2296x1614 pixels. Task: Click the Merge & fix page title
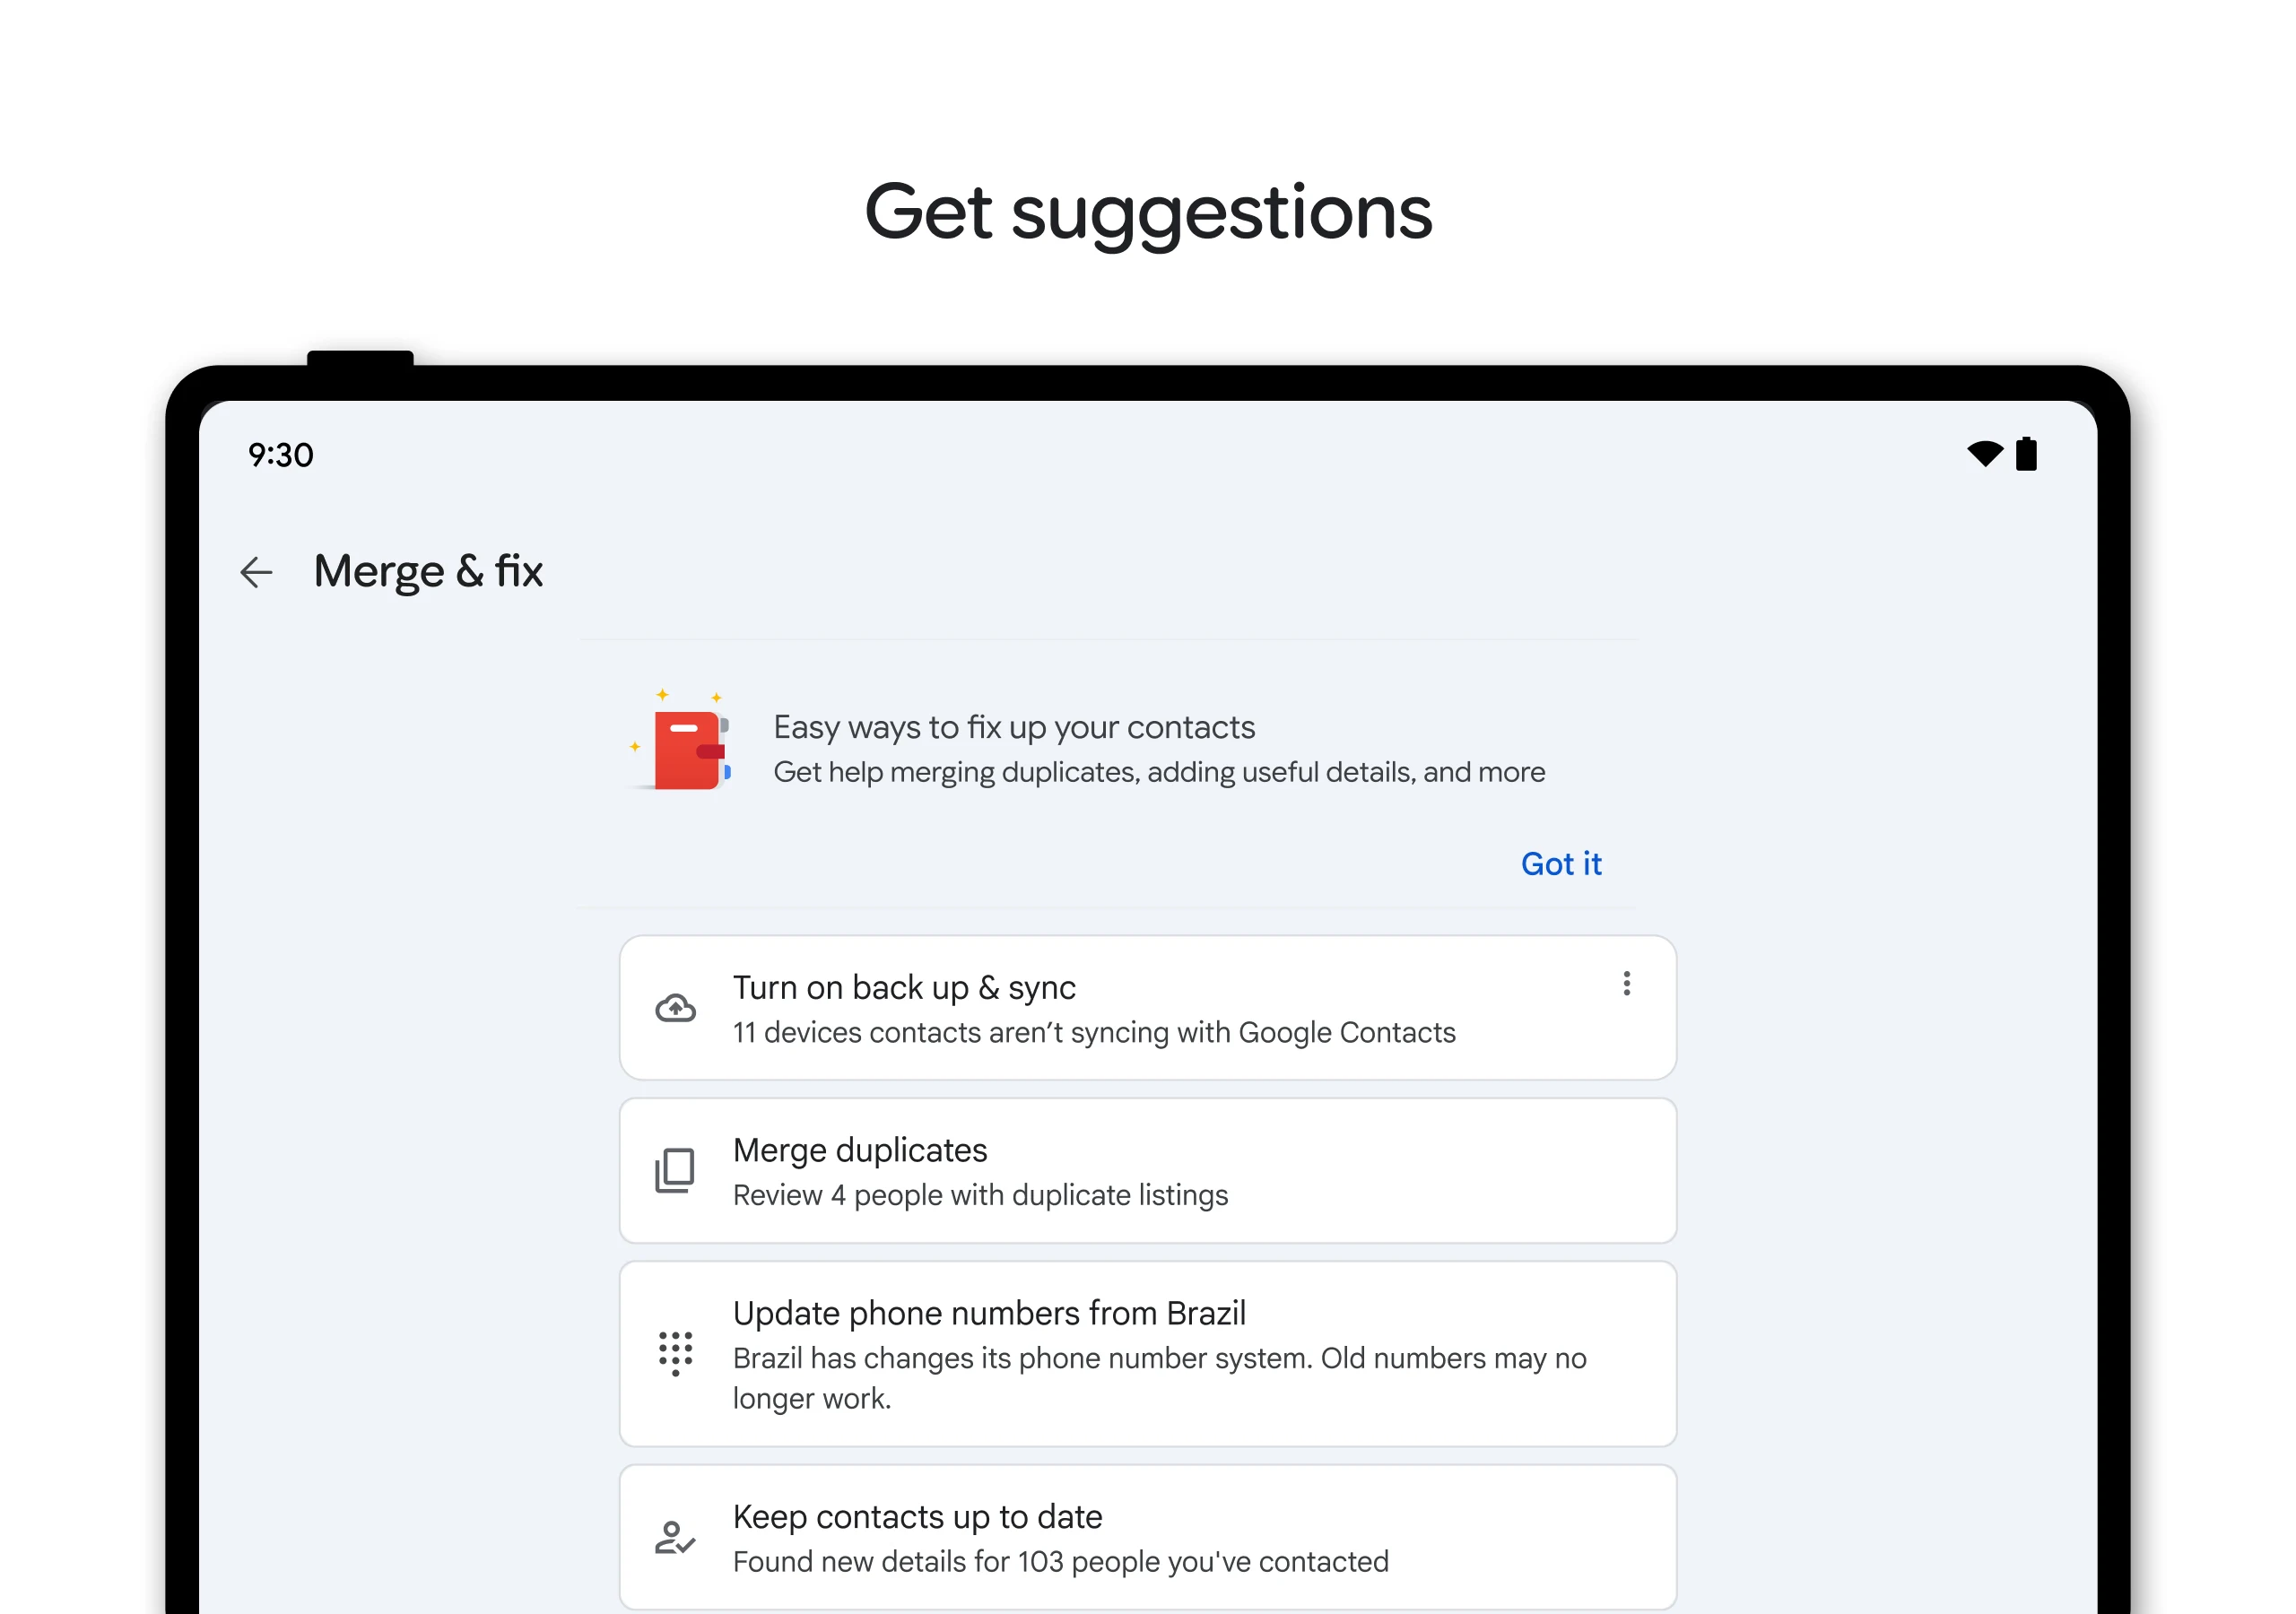point(428,572)
